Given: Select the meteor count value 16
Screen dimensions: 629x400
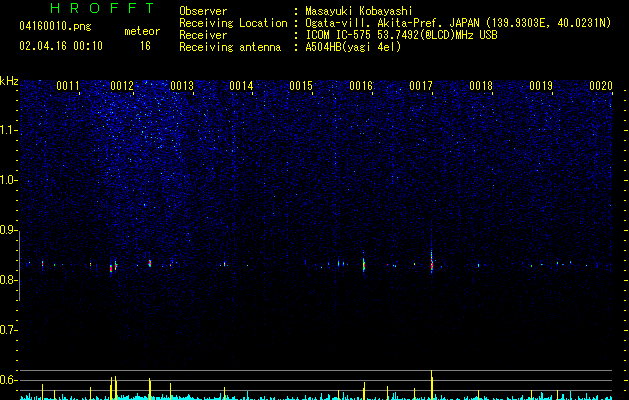Looking at the screenshot, I should tap(145, 46).
